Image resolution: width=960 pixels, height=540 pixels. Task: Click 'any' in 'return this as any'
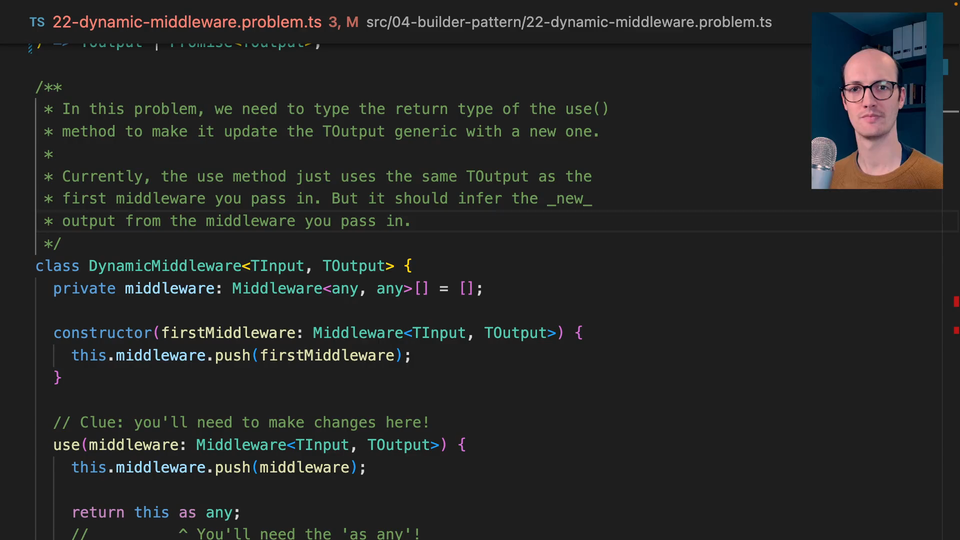pyautogui.click(x=218, y=512)
